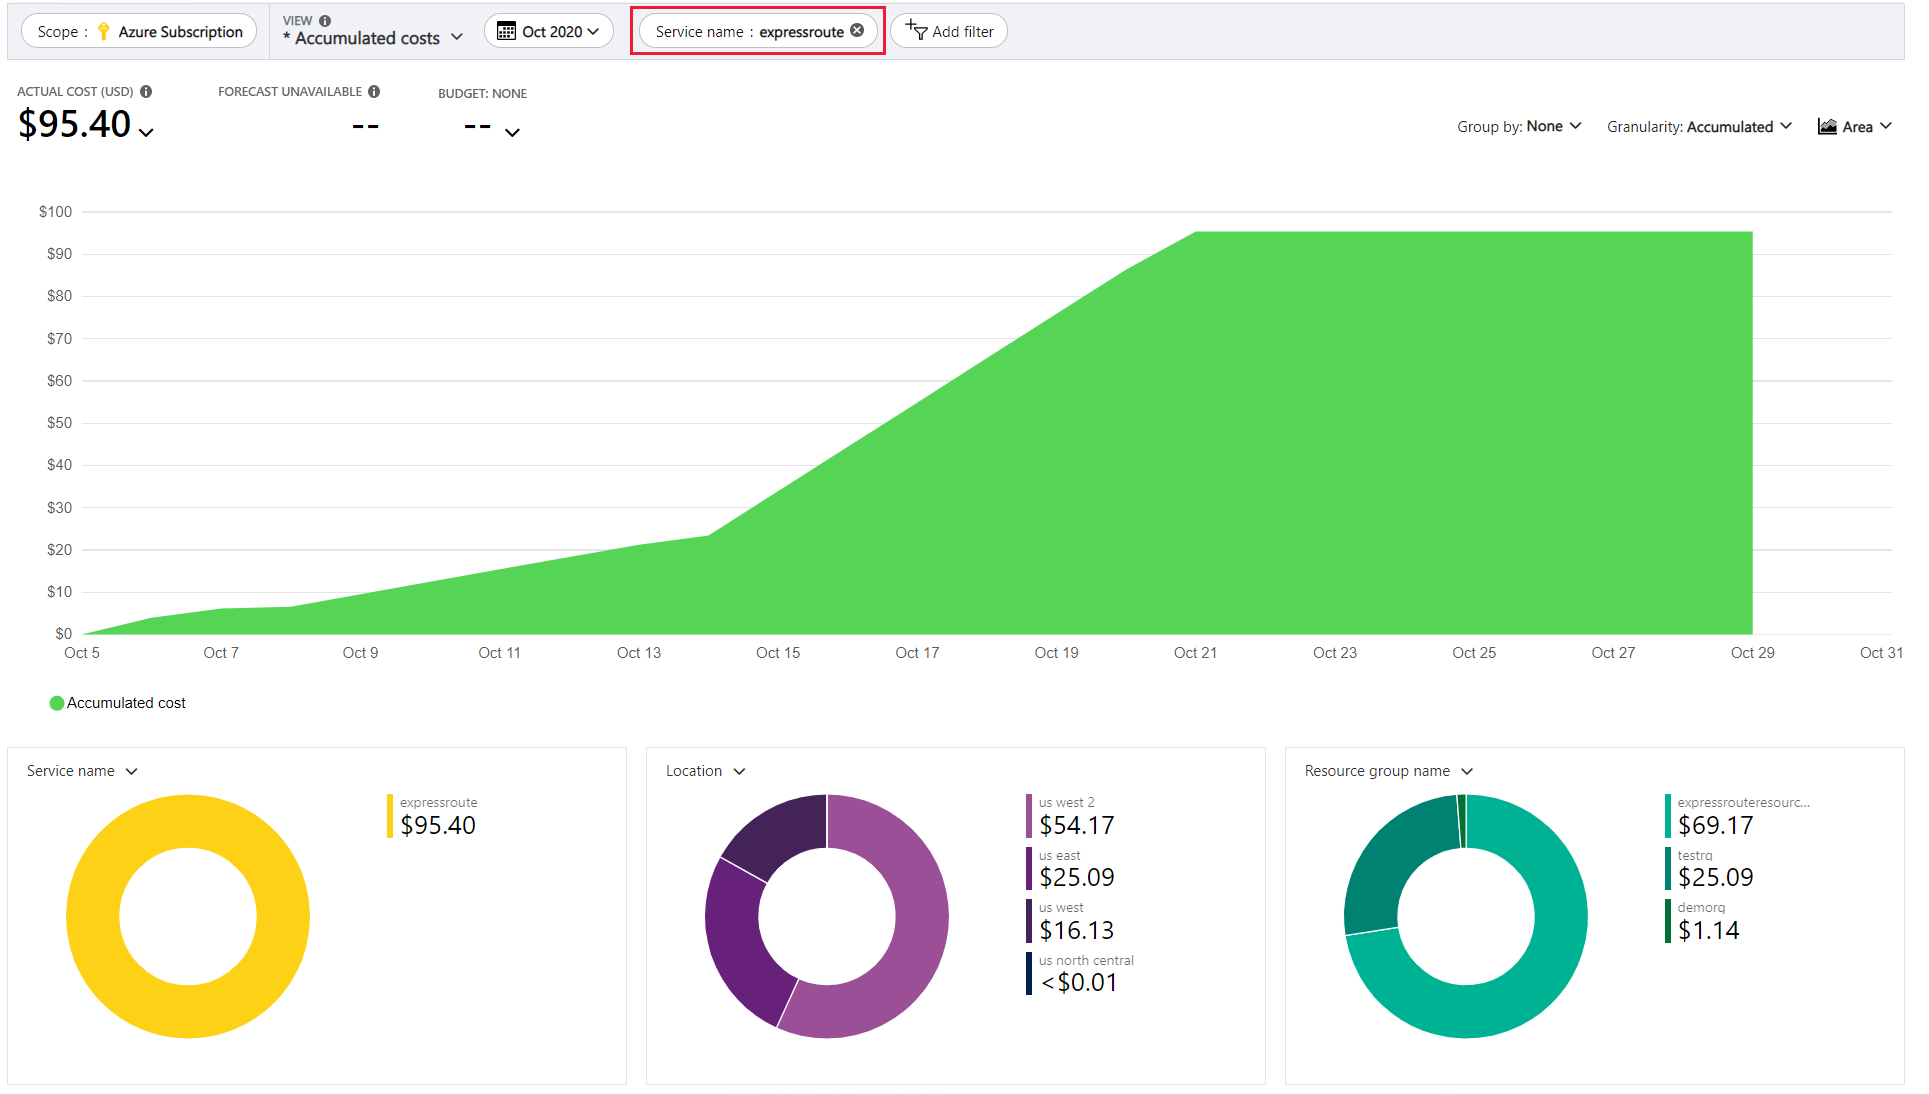The height and width of the screenshot is (1095, 1929).
Task: Toggle the Accumulated cost legend marker
Action: coord(57,703)
